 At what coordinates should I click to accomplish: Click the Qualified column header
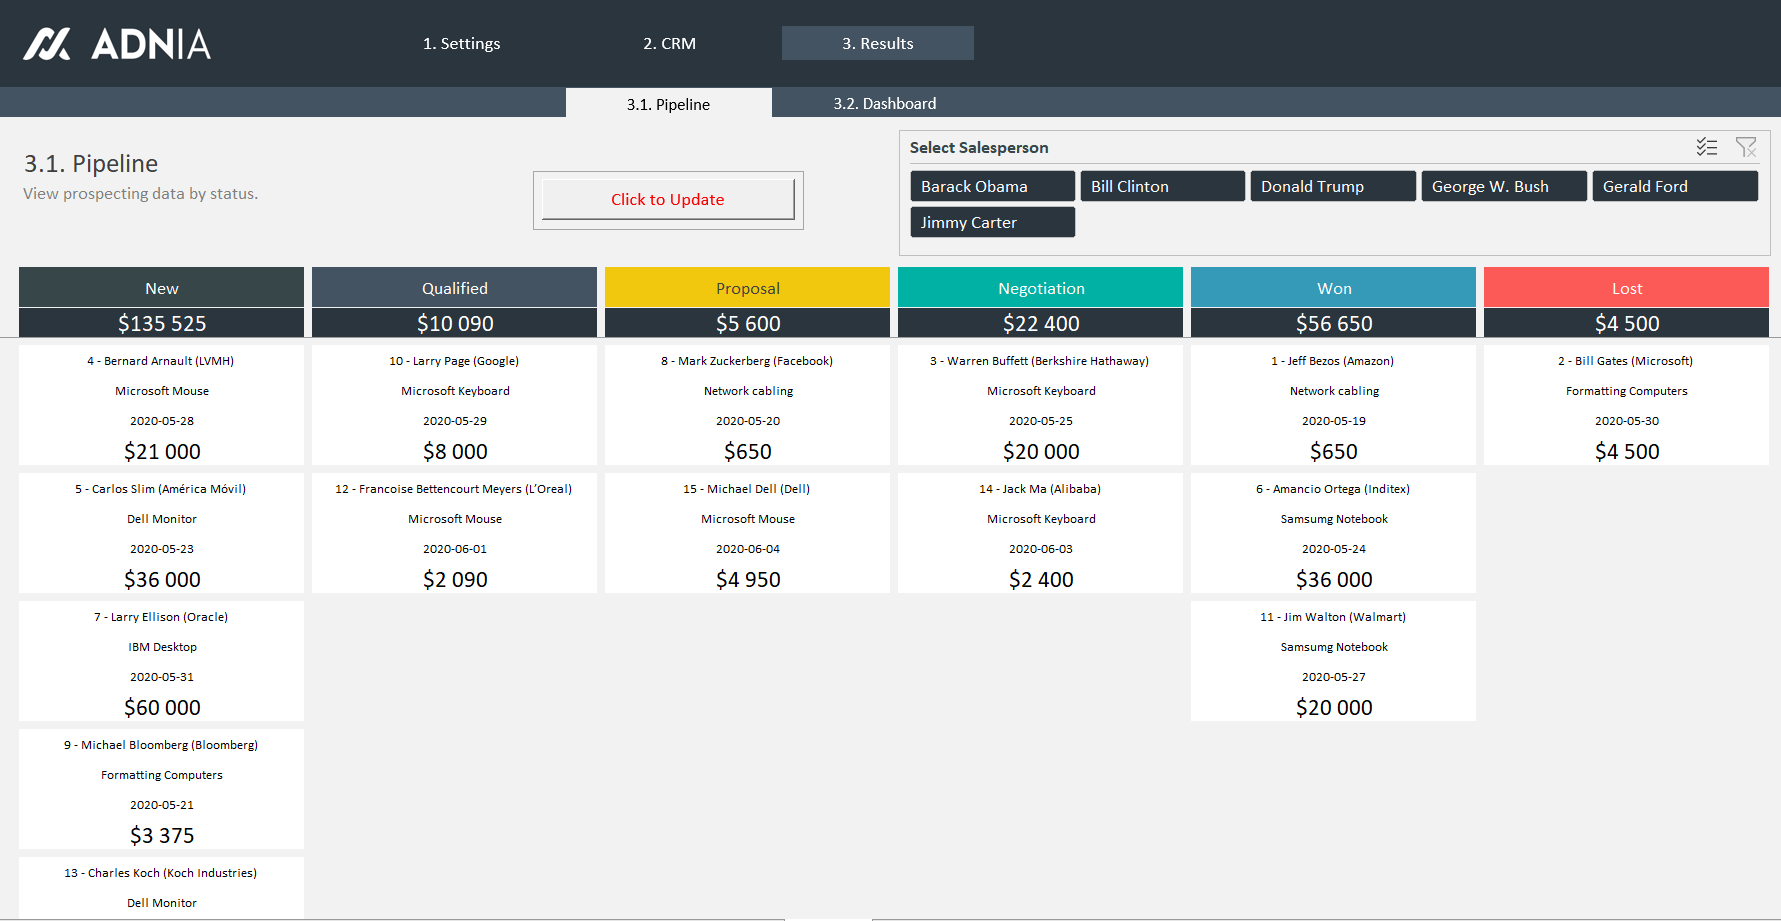(x=454, y=288)
